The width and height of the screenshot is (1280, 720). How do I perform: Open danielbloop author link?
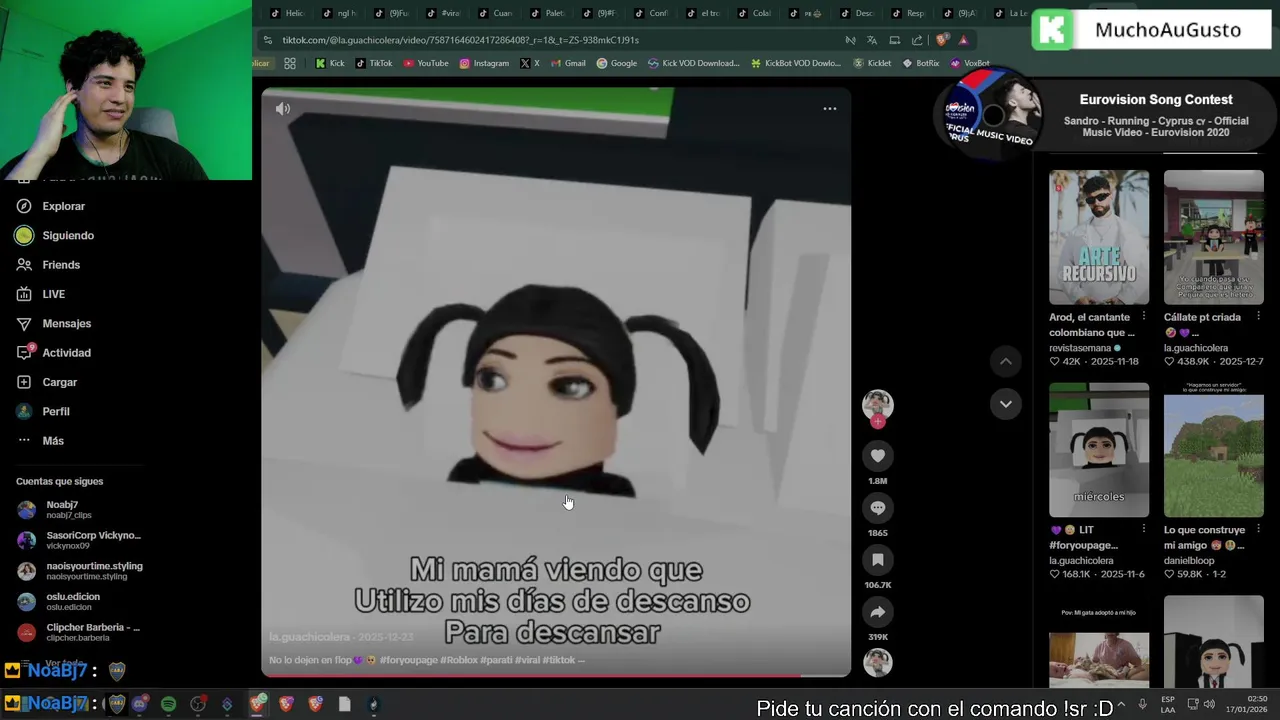pos(1190,561)
